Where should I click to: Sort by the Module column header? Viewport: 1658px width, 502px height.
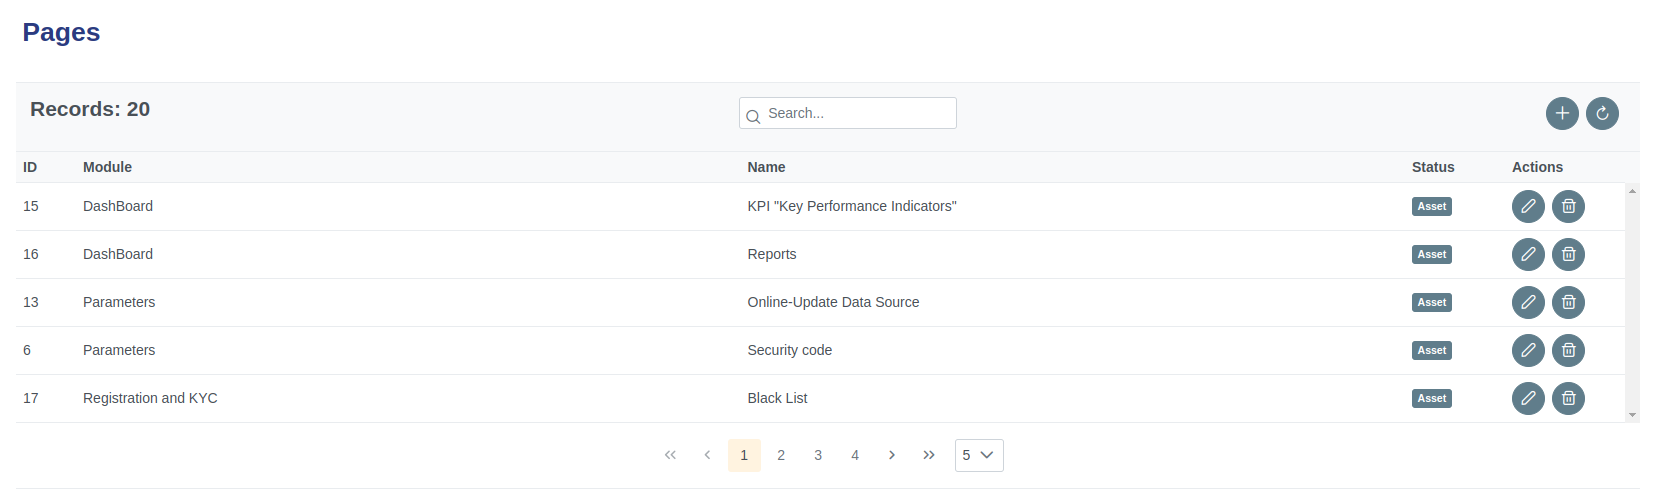point(107,167)
